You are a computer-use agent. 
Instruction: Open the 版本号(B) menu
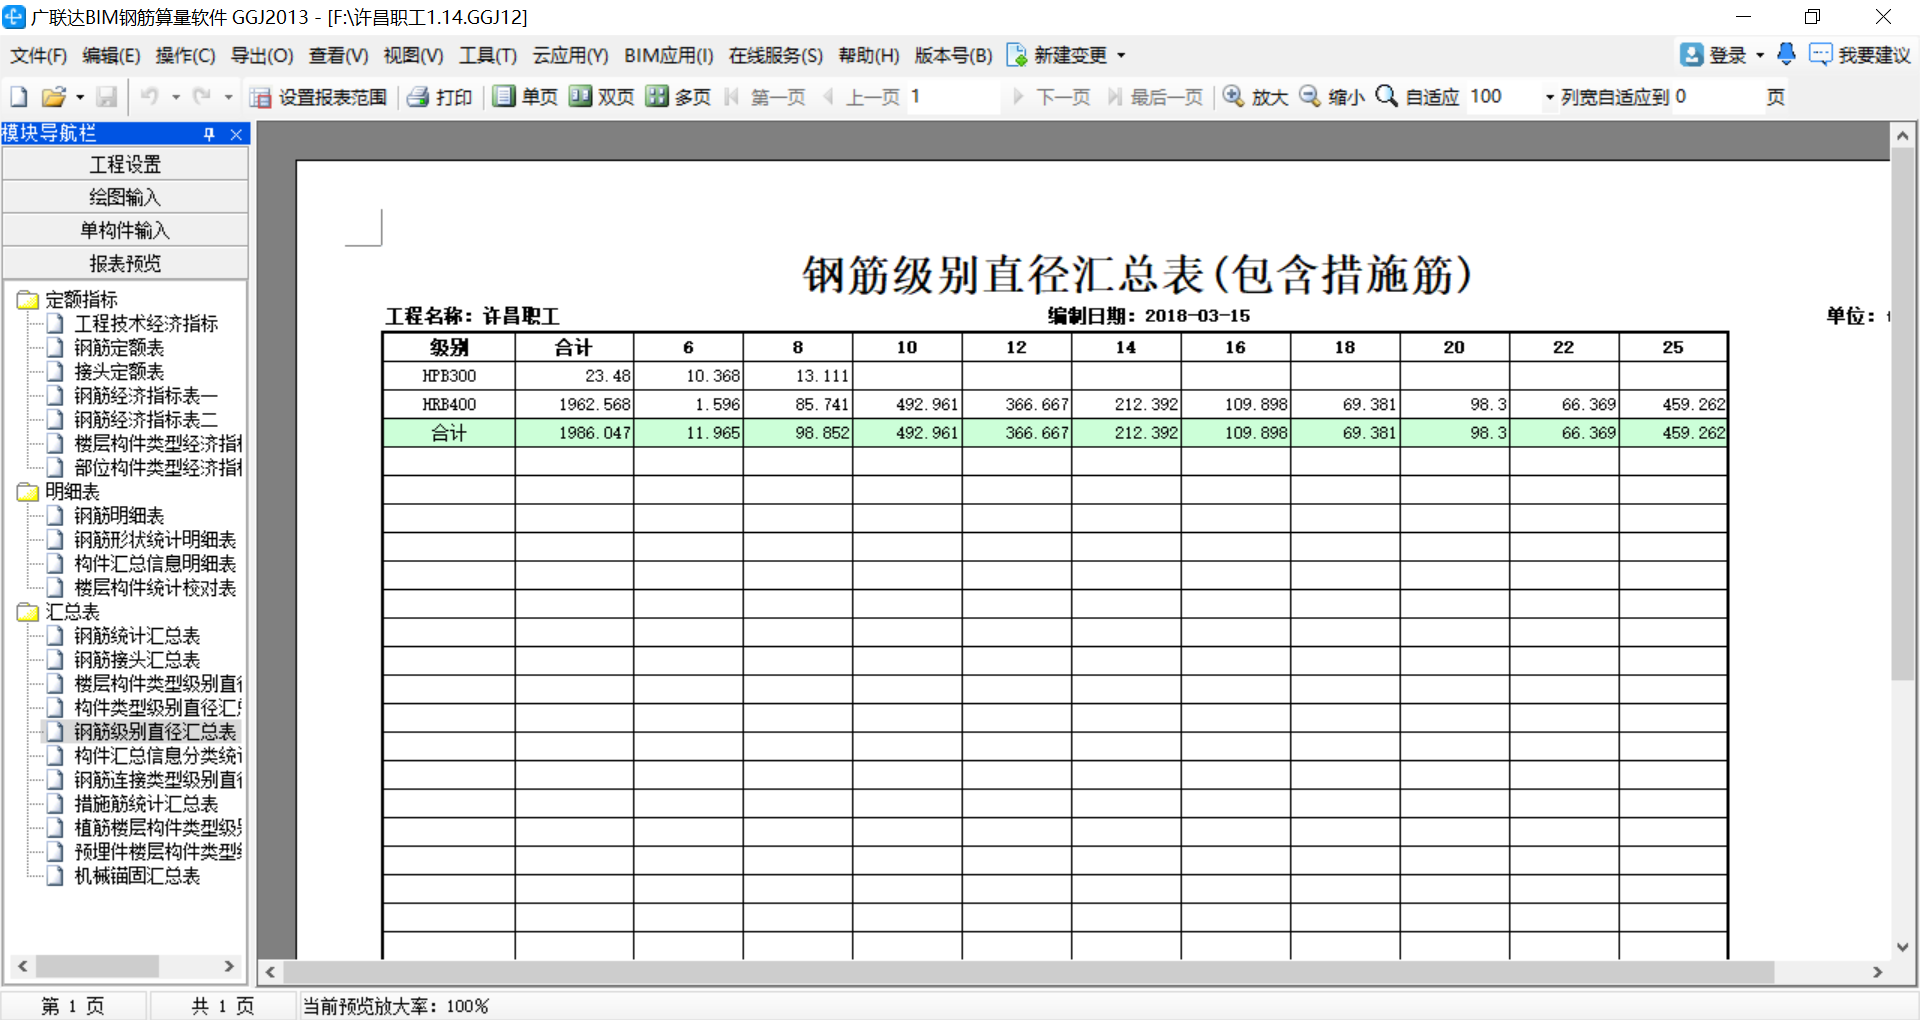[954, 56]
